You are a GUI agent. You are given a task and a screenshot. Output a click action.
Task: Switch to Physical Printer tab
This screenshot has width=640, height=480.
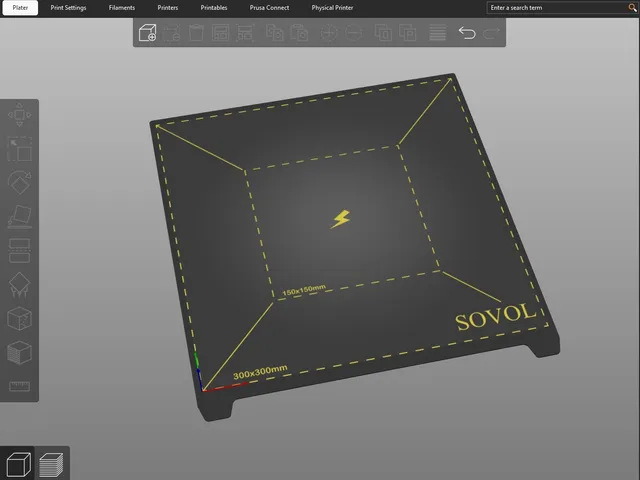[332, 8]
